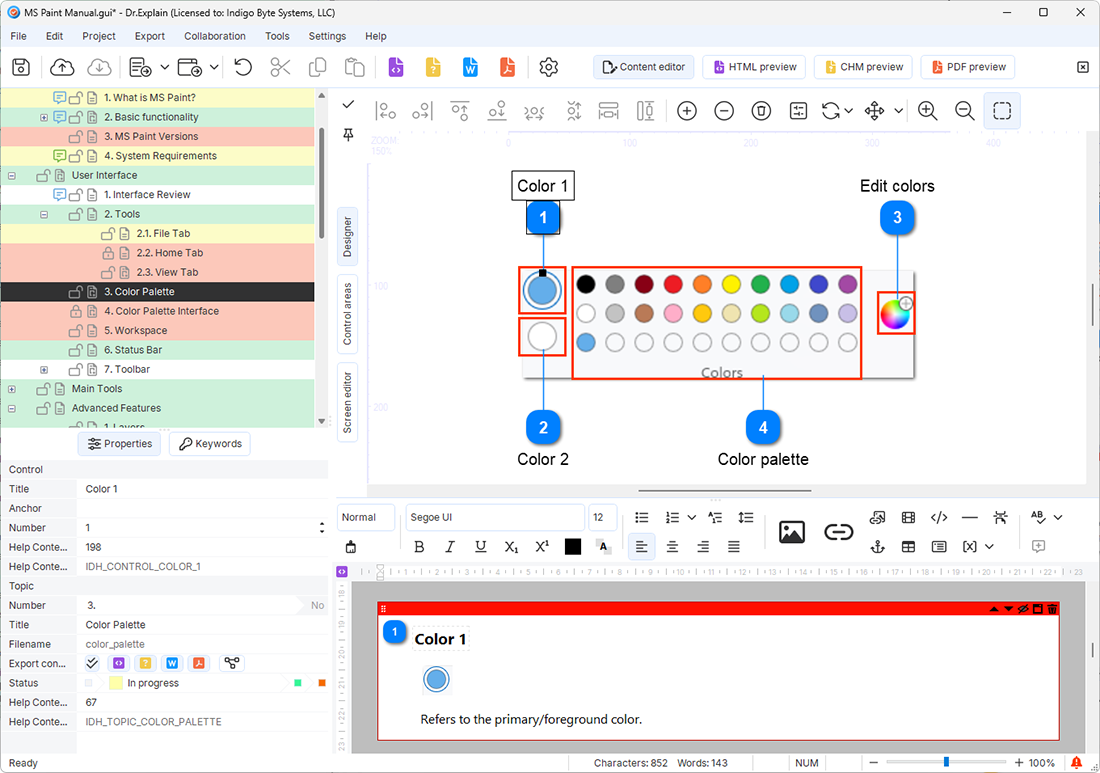
Task: Switch to HTML preview
Action: pos(754,67)
